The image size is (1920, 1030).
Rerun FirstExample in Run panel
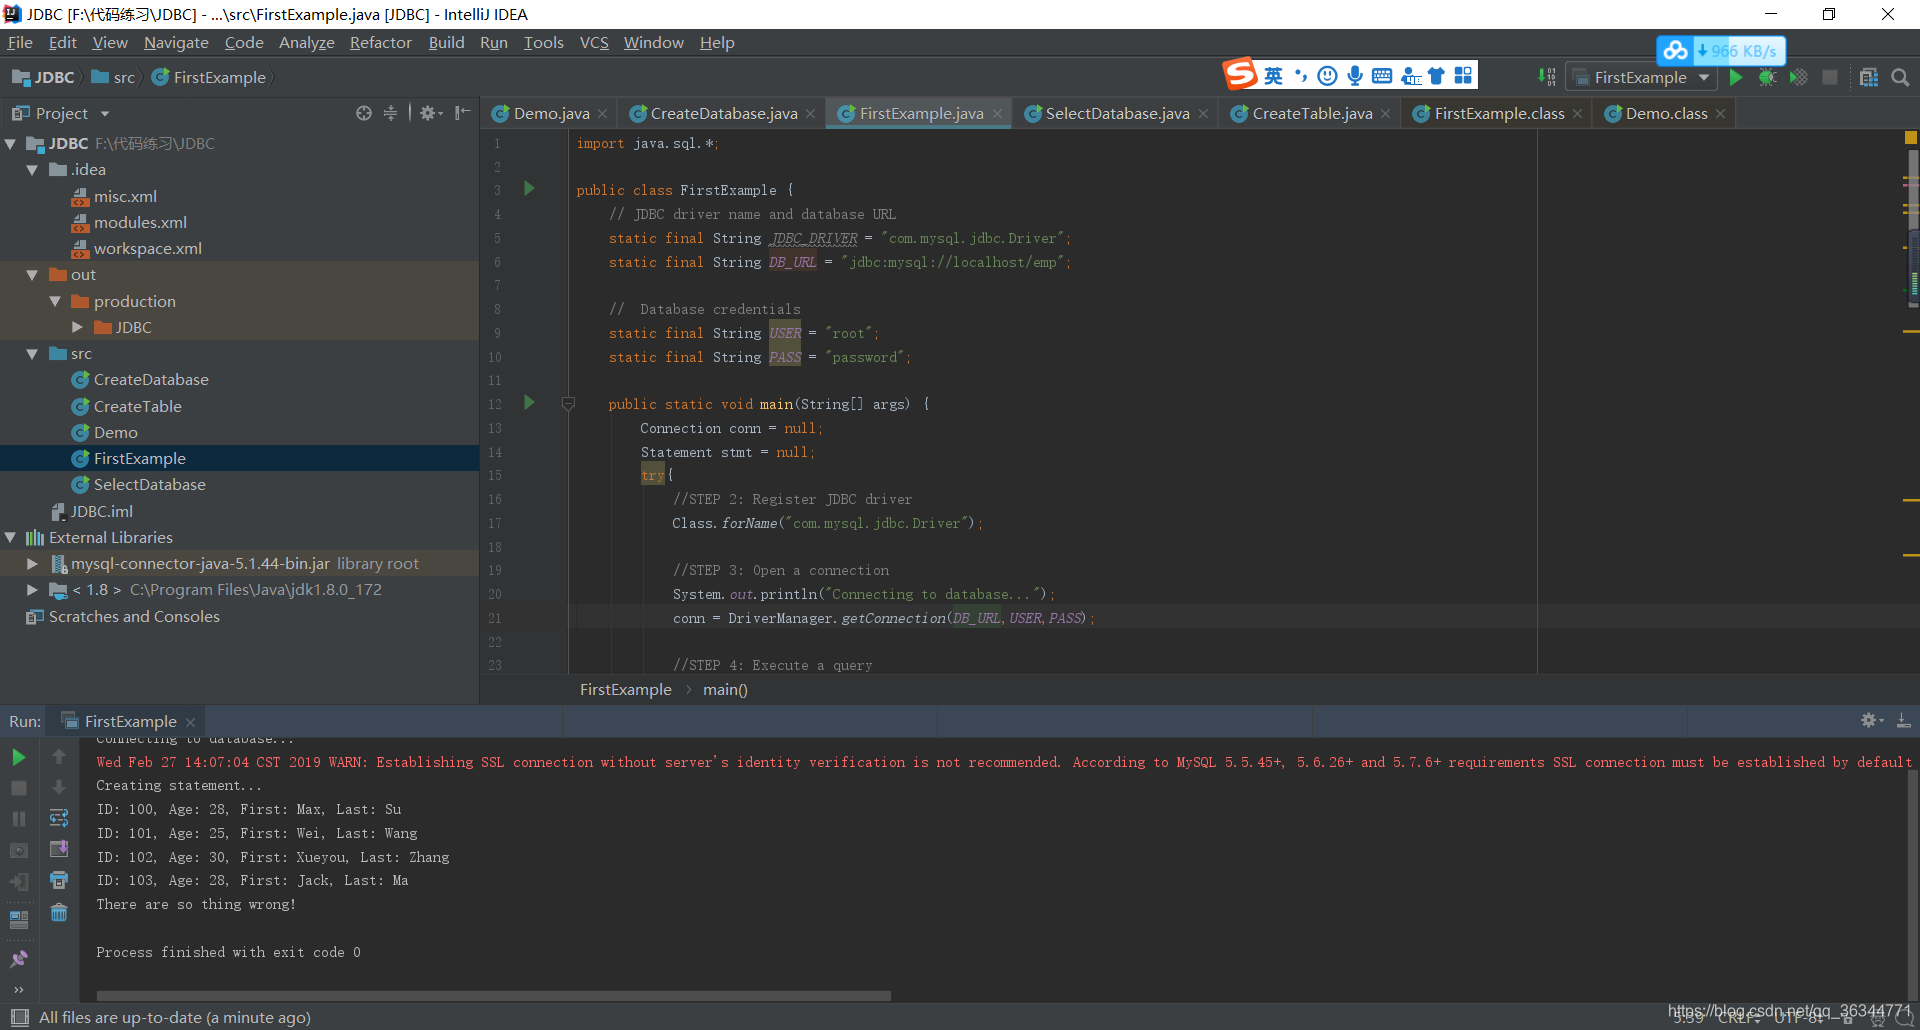click(x=19, y=757)
